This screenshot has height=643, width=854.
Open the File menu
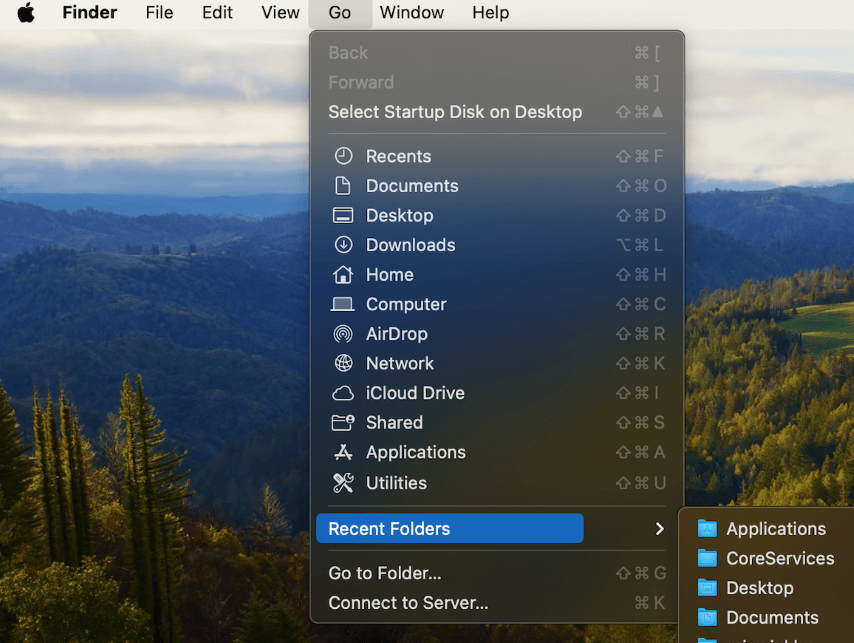[x=159, y=13]
